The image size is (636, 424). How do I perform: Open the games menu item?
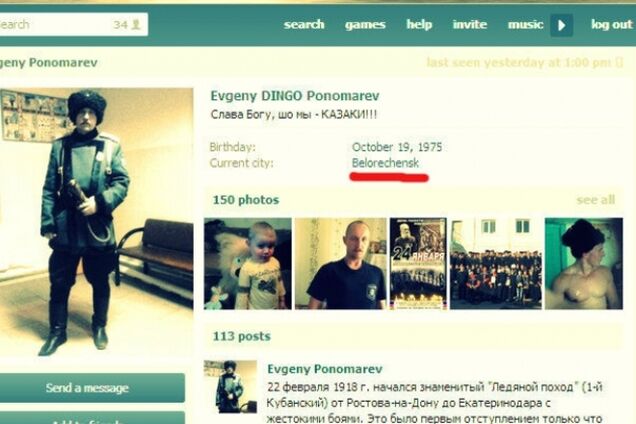click(x=365, y=25)
